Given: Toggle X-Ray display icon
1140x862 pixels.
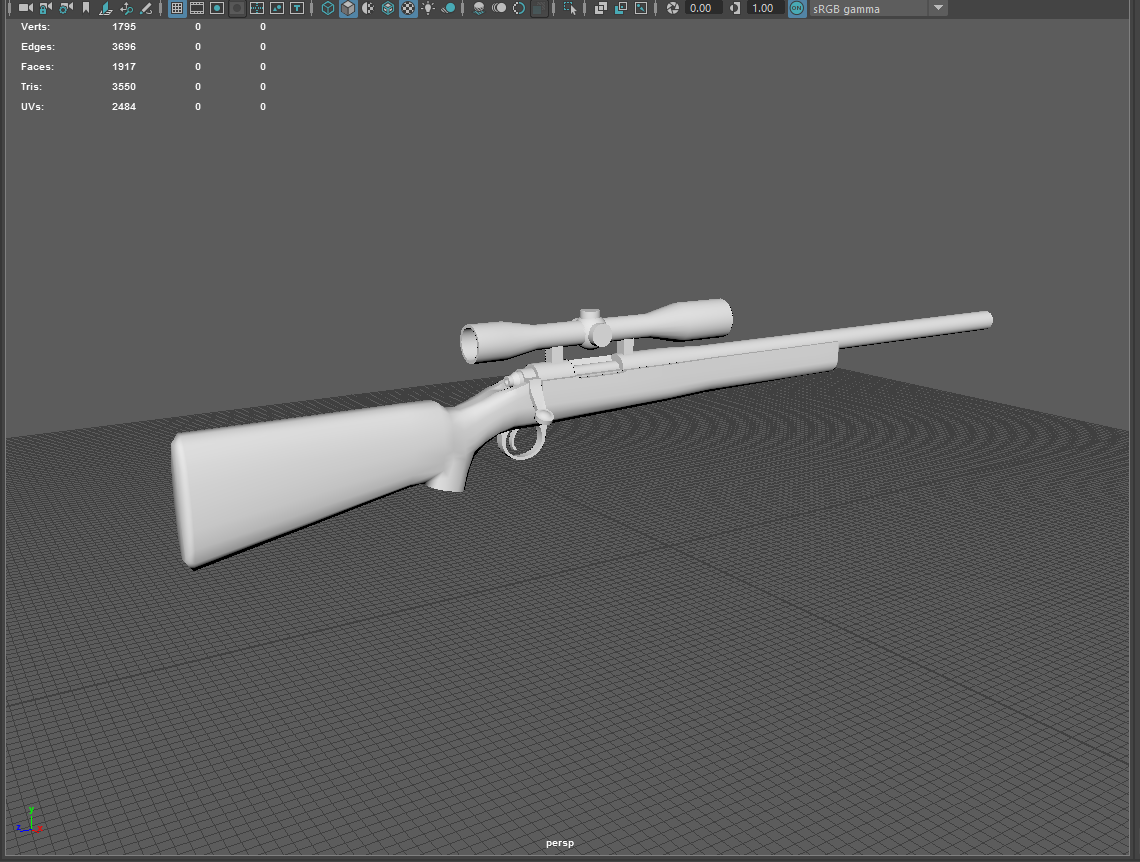Looking at the screenshot, I should click(601, 8).
